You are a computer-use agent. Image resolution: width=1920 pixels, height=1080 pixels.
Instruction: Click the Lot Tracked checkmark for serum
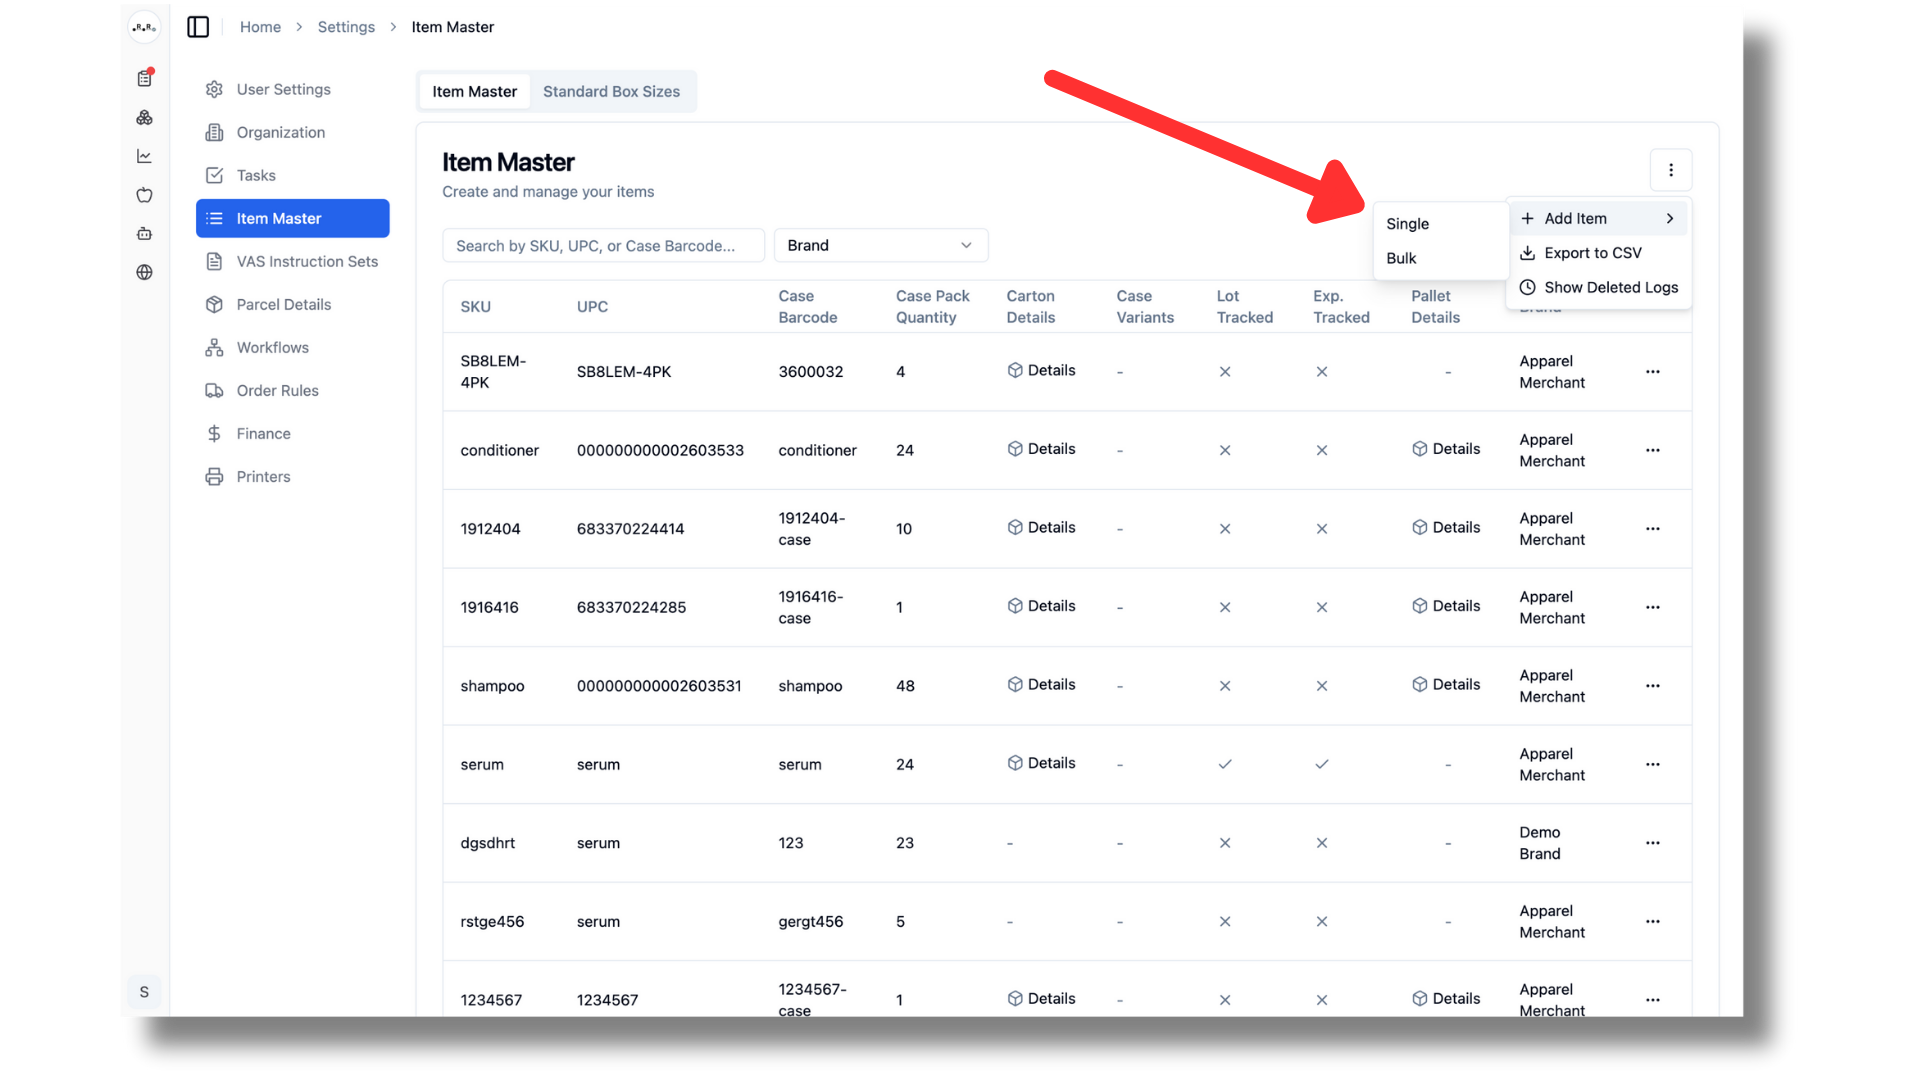click(x=1224, y=764)
